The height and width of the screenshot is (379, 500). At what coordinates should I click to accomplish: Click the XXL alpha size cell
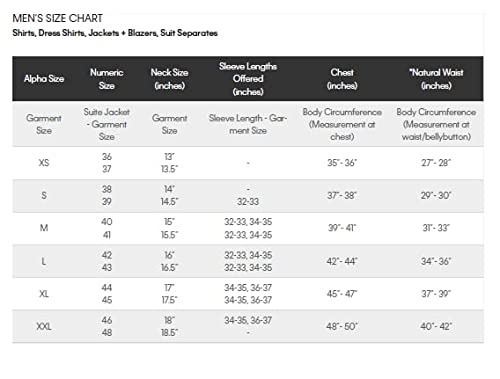pyautogui.click(x=44, y=326)
